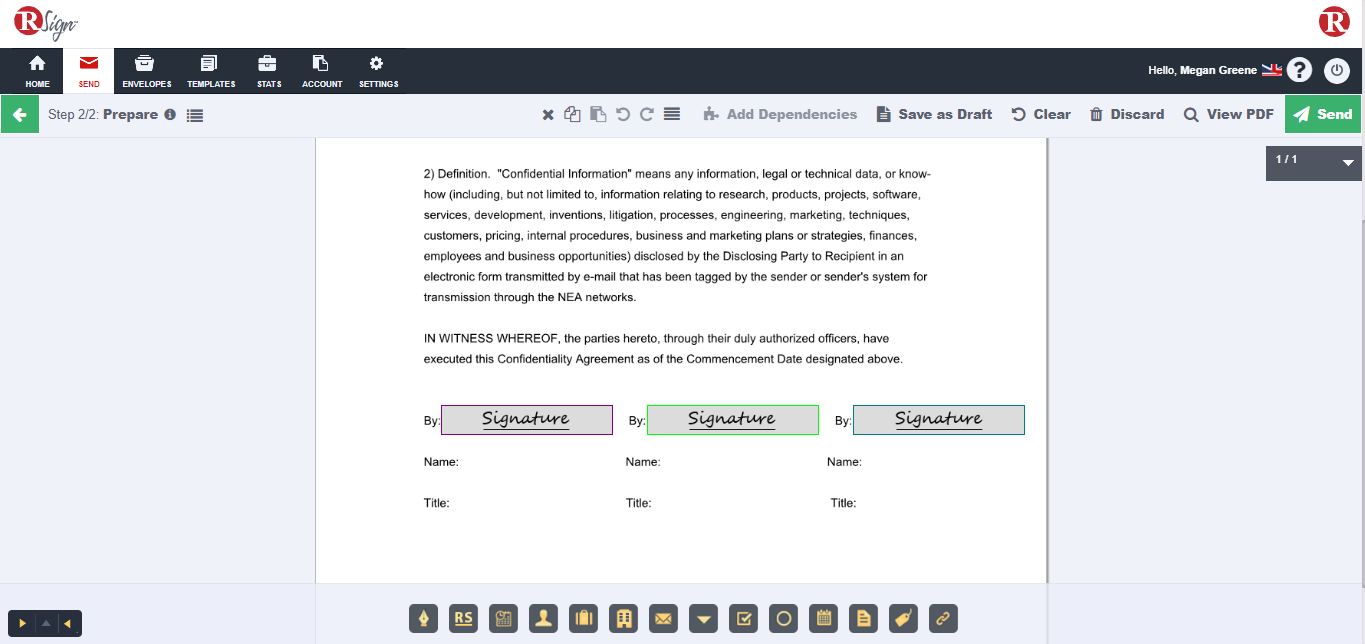Add the dropdown arrow control from toolbar

coord(704,619)
